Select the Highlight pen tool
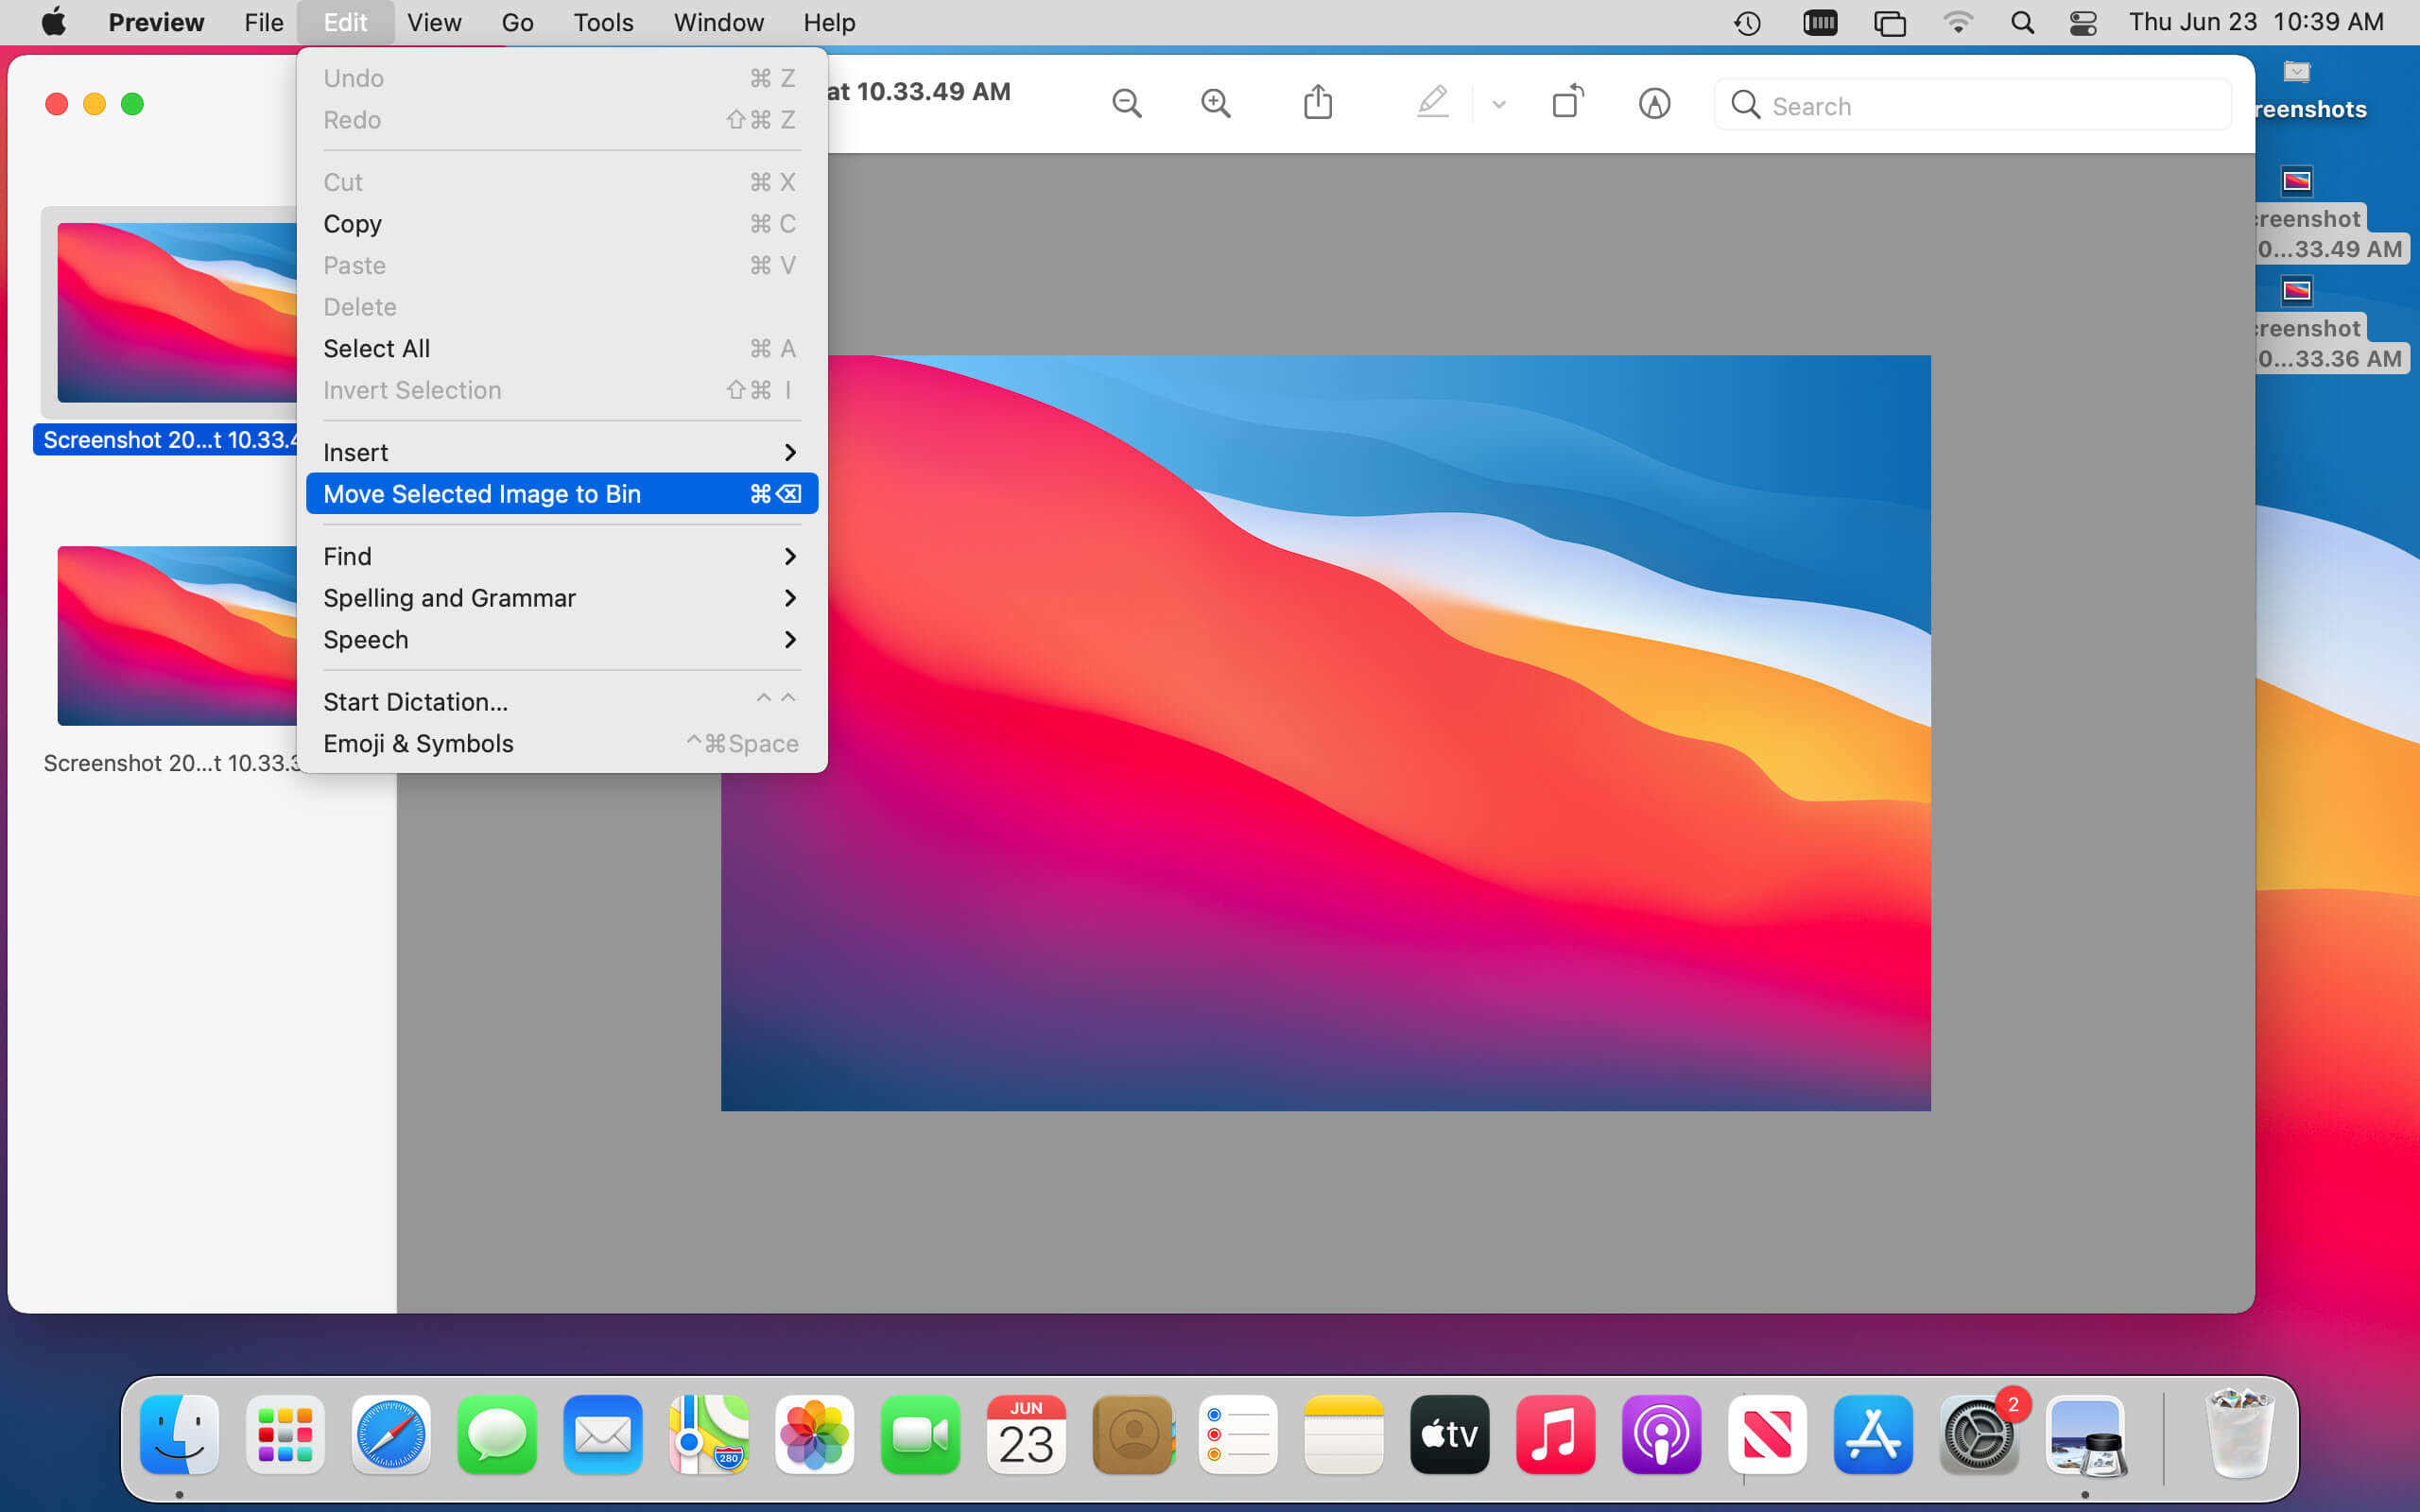The height and width of the screenshot is (1512, 2420). (x=1433, y=103)
